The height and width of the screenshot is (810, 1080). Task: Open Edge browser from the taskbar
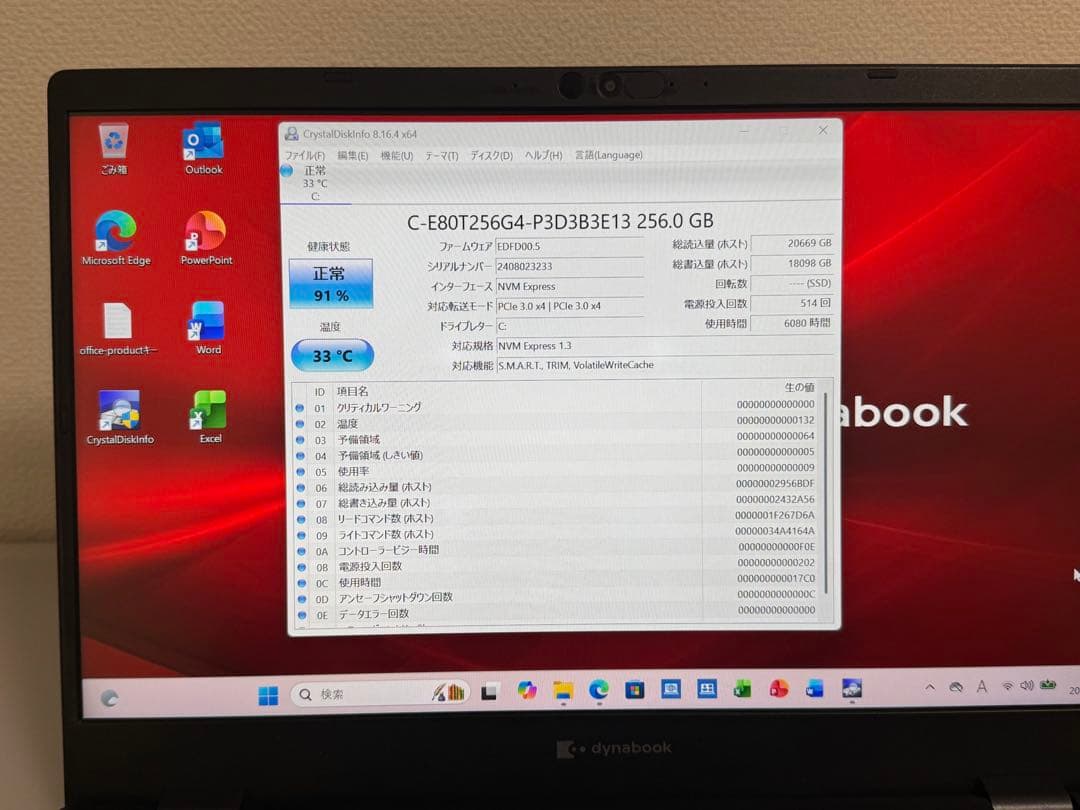pyautogui.click(x=599, y=689)
